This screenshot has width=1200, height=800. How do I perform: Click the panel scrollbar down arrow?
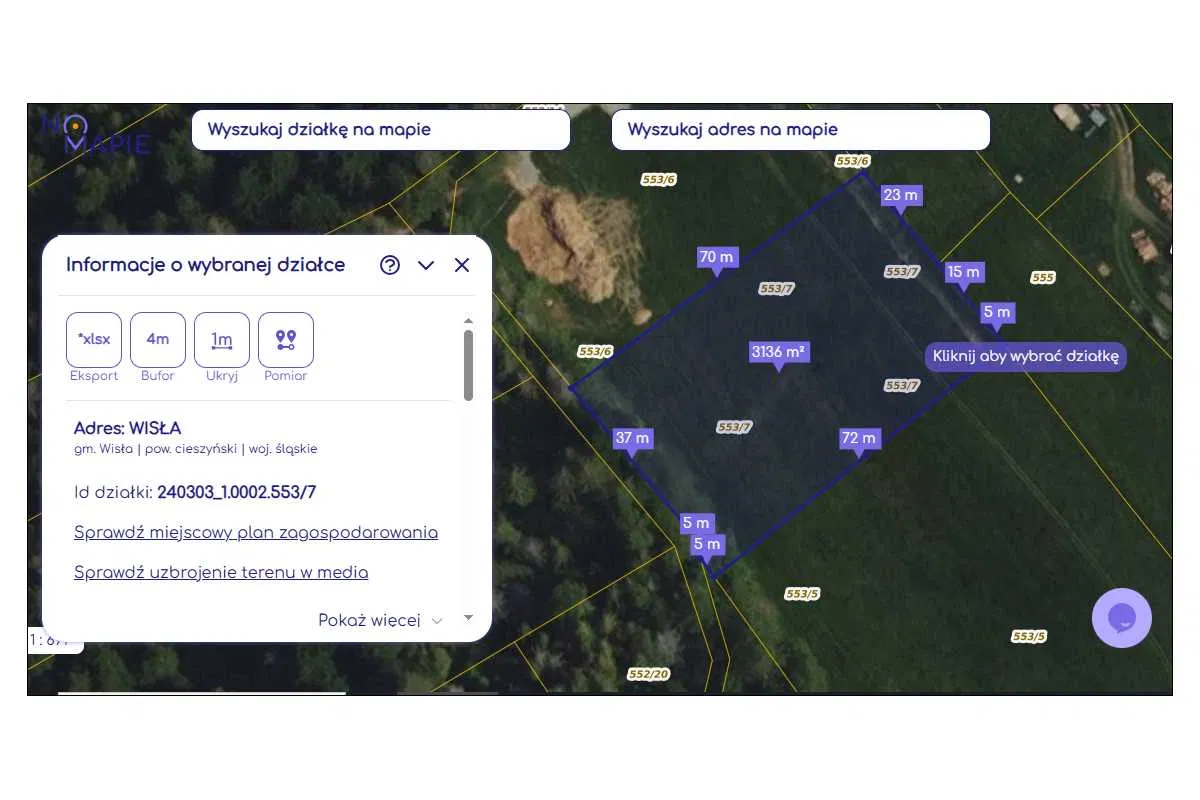coord(468,618)
